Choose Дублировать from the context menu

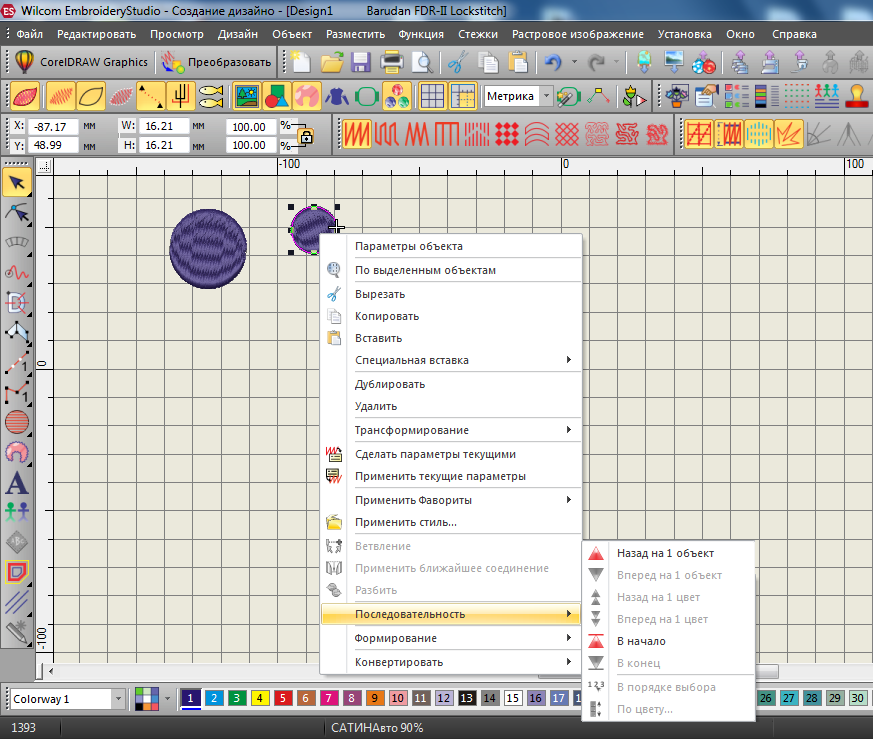click(x=390, y=384)
